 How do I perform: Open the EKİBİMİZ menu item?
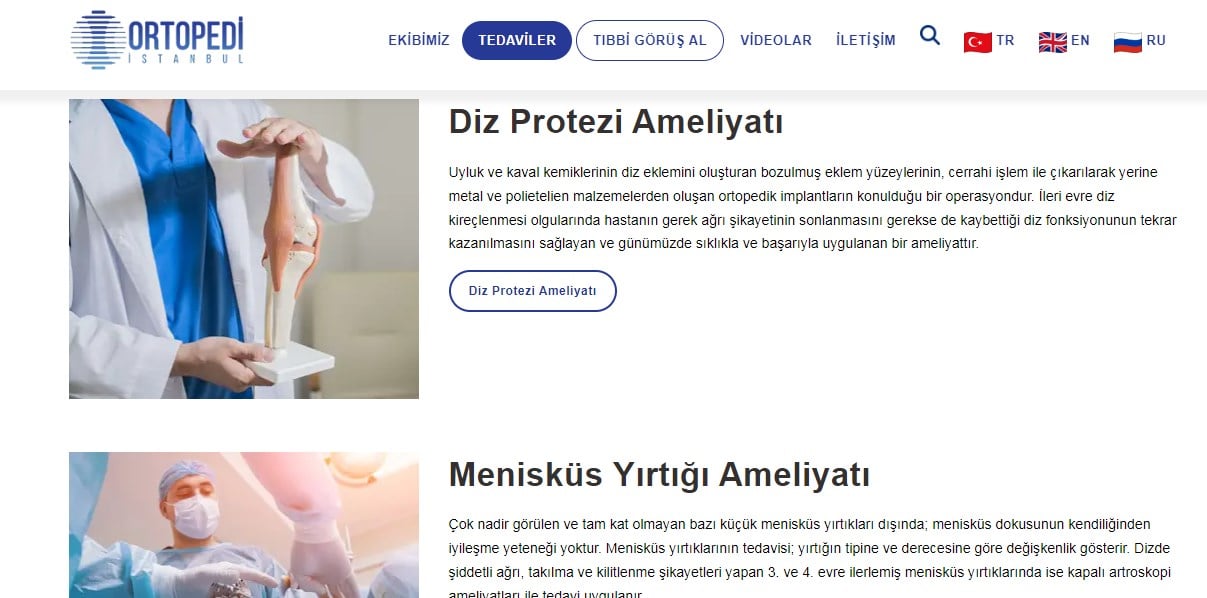pyautogui.click(x=419, y=40)
